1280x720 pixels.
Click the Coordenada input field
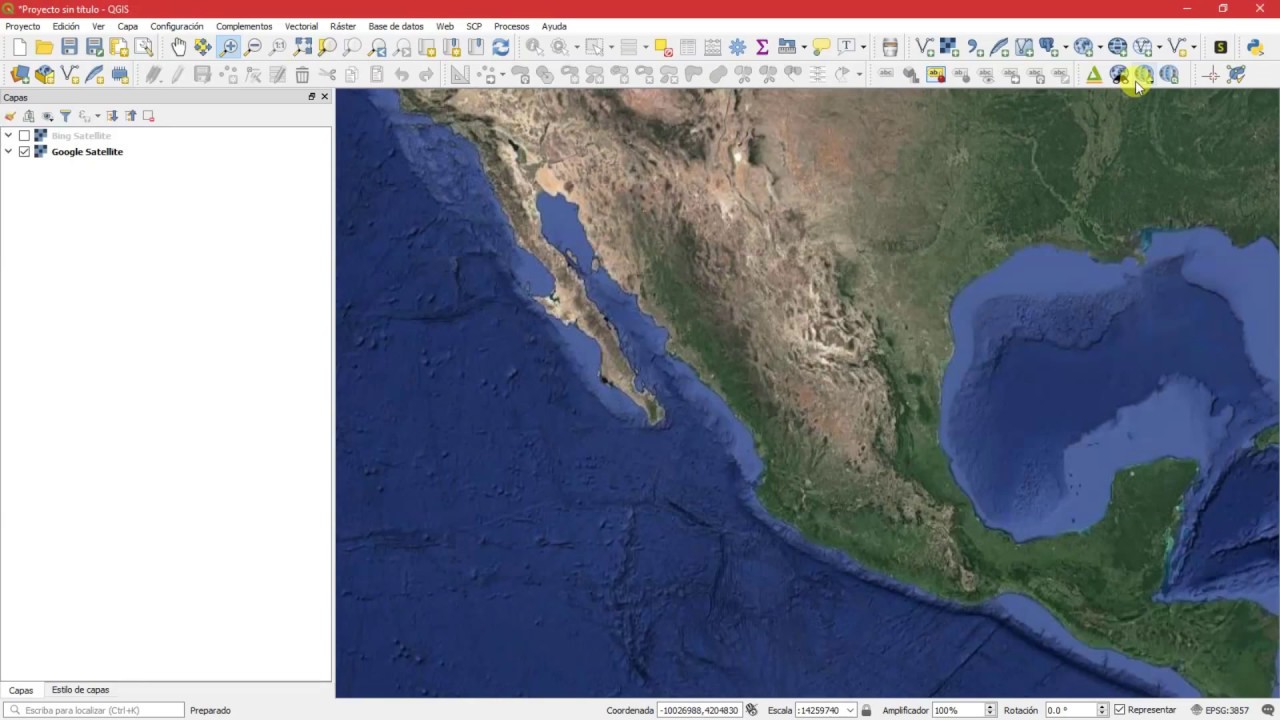point(698,710)
